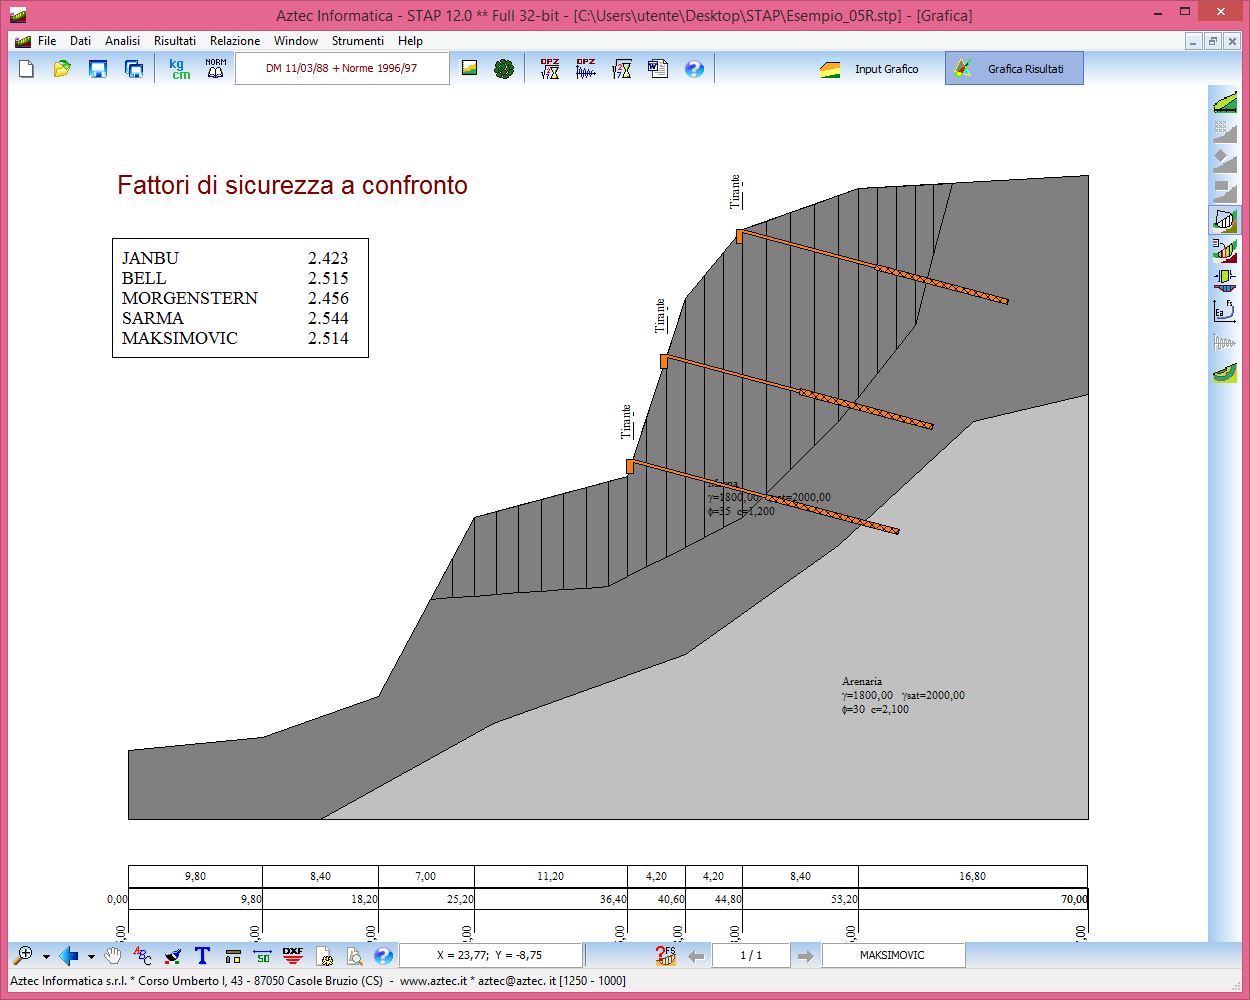Viewport: 1250px width, 1000px height.
Task: Click the kg/cm units icon
Action: pos(179,69)
